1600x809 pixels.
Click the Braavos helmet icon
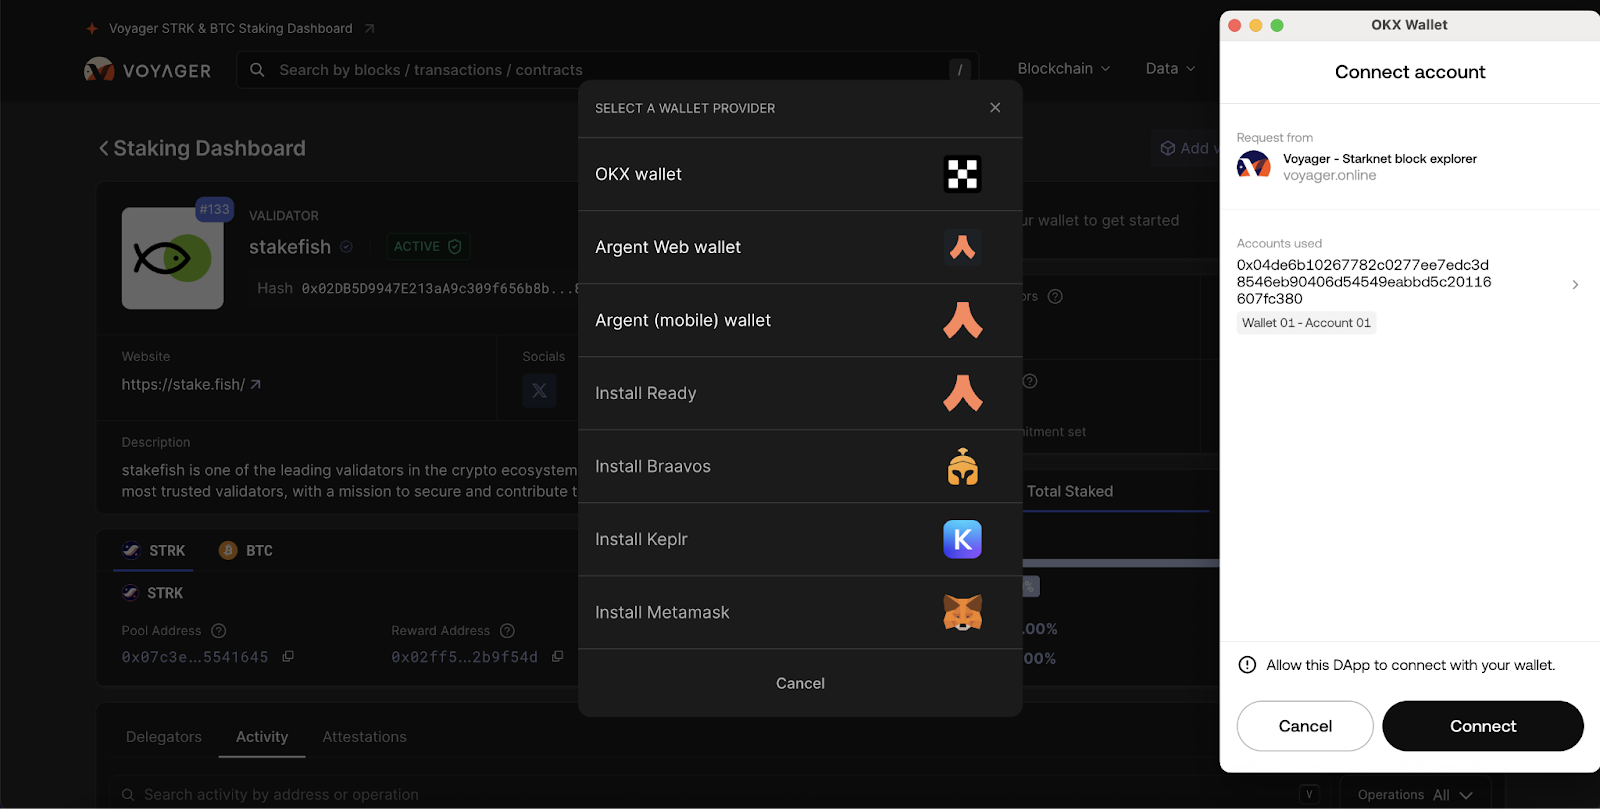[962, 466]
